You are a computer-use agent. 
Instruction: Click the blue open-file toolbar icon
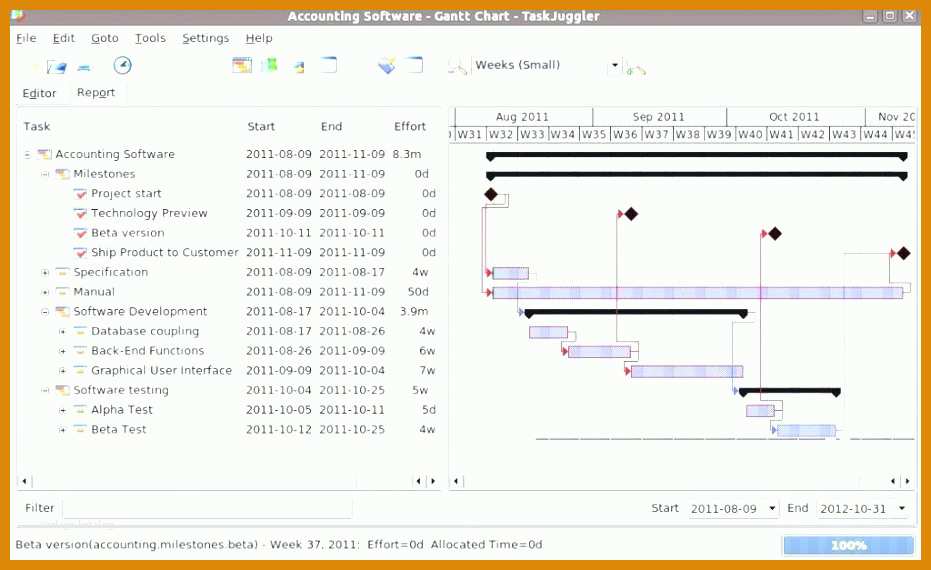click(x=56, y=66)
